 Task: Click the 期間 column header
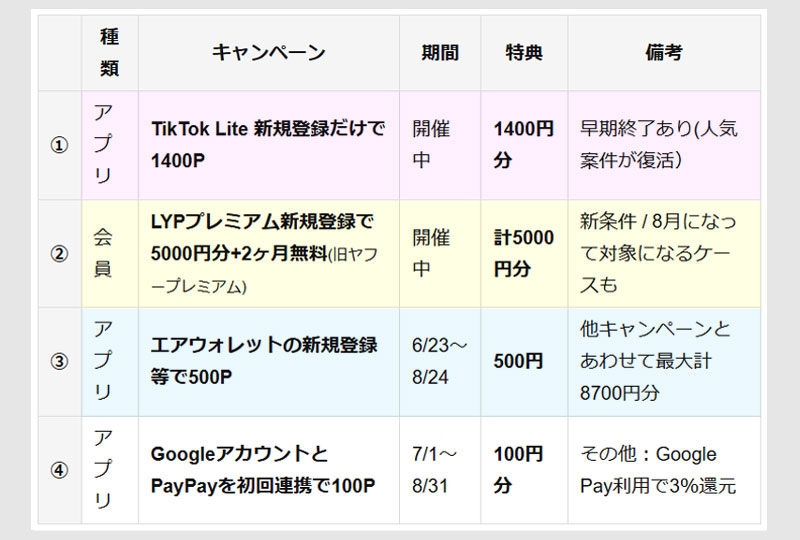point(440,53)
